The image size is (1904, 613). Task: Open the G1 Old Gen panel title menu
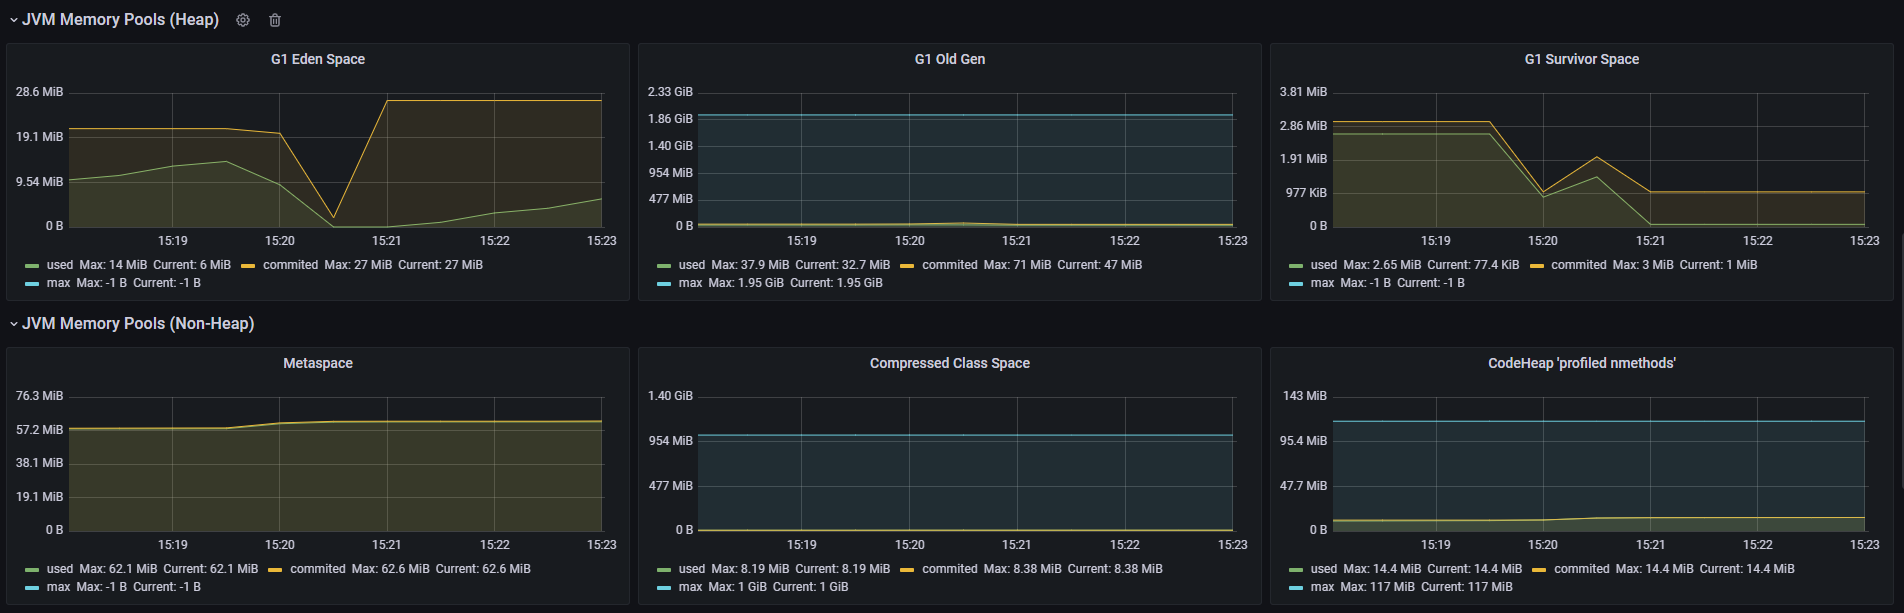[x=950, y=59]
